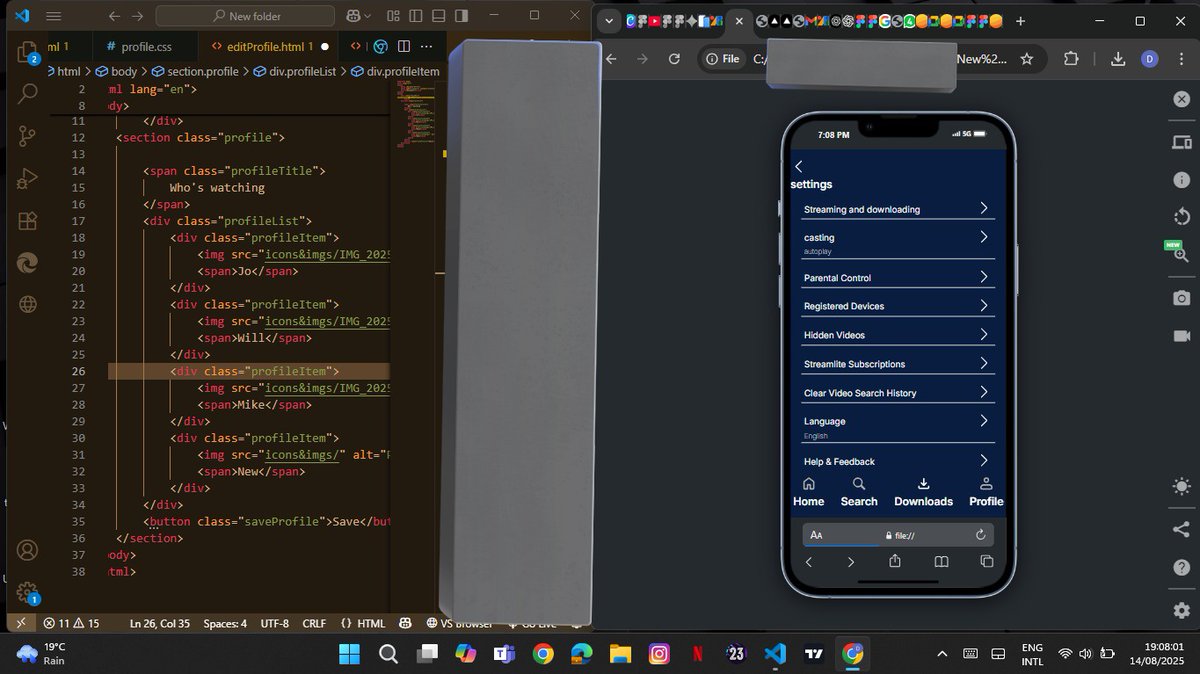Open Customize Layout in VS Code title bar
The image size is (1200, 674).
[x=393, y=16]
